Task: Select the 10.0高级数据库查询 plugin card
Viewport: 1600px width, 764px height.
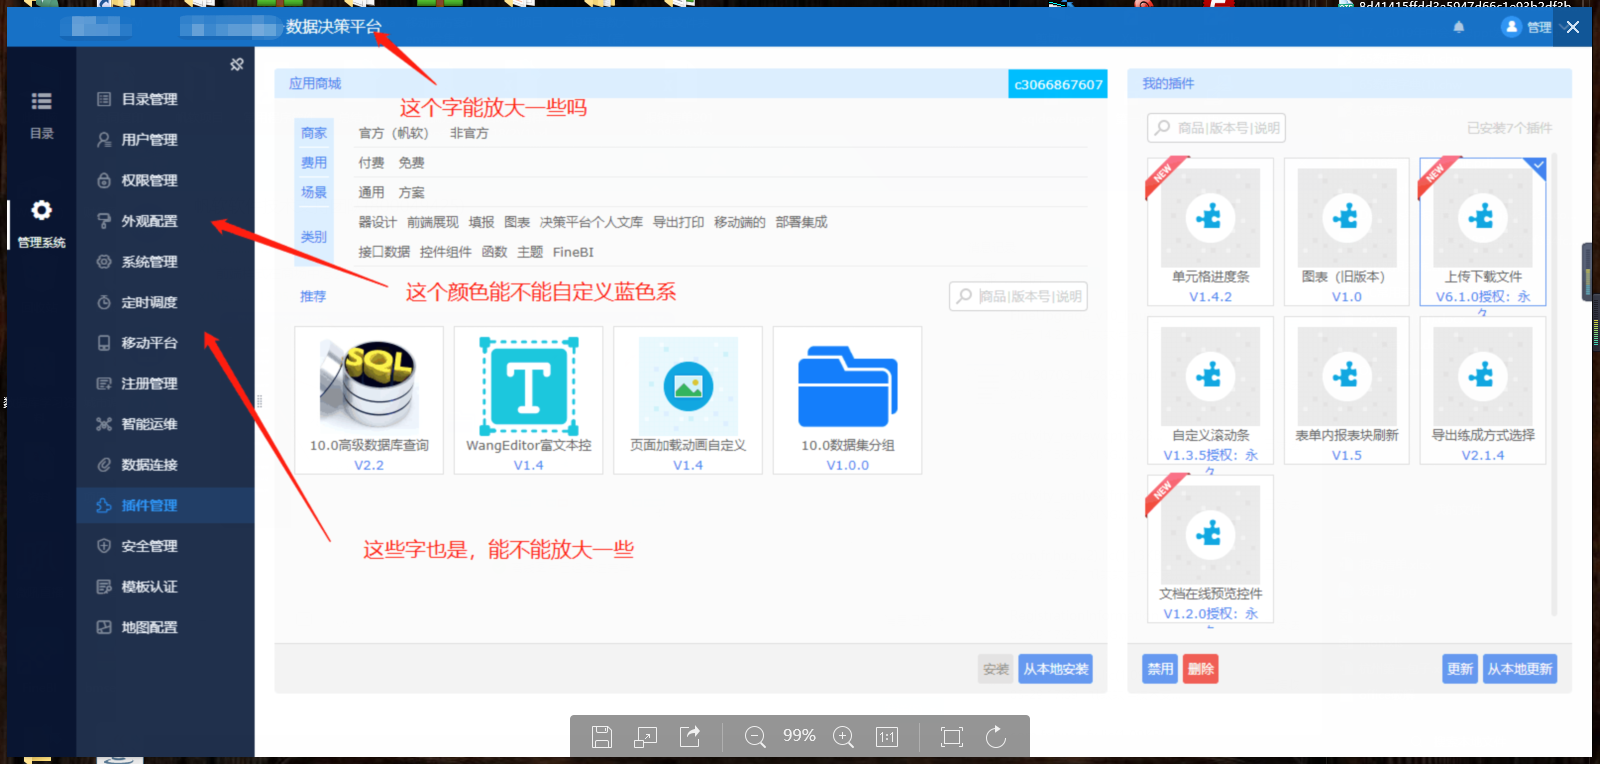Action: coord(369,400)
